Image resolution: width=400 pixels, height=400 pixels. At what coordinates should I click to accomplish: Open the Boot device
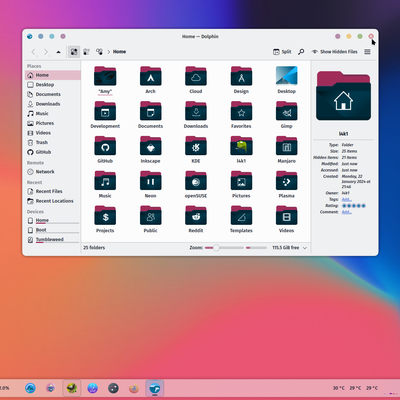click(53, 230)
